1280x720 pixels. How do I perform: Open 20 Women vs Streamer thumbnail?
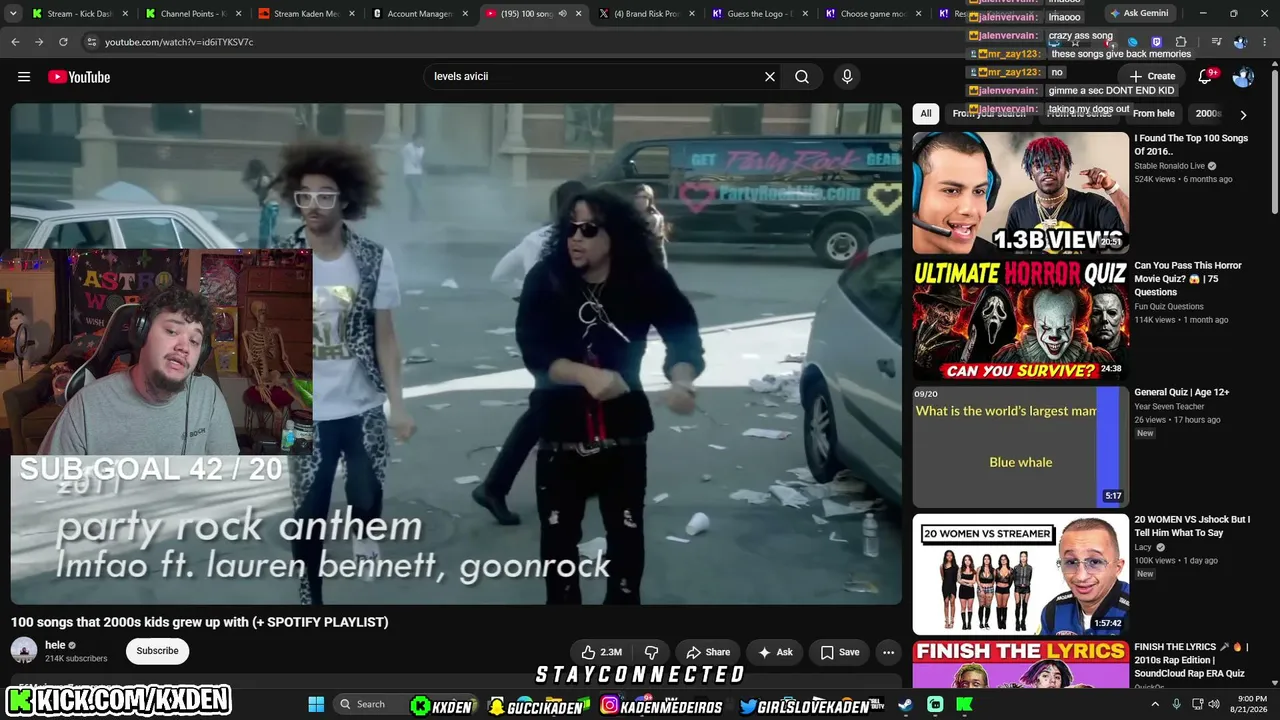point(1020,574)
